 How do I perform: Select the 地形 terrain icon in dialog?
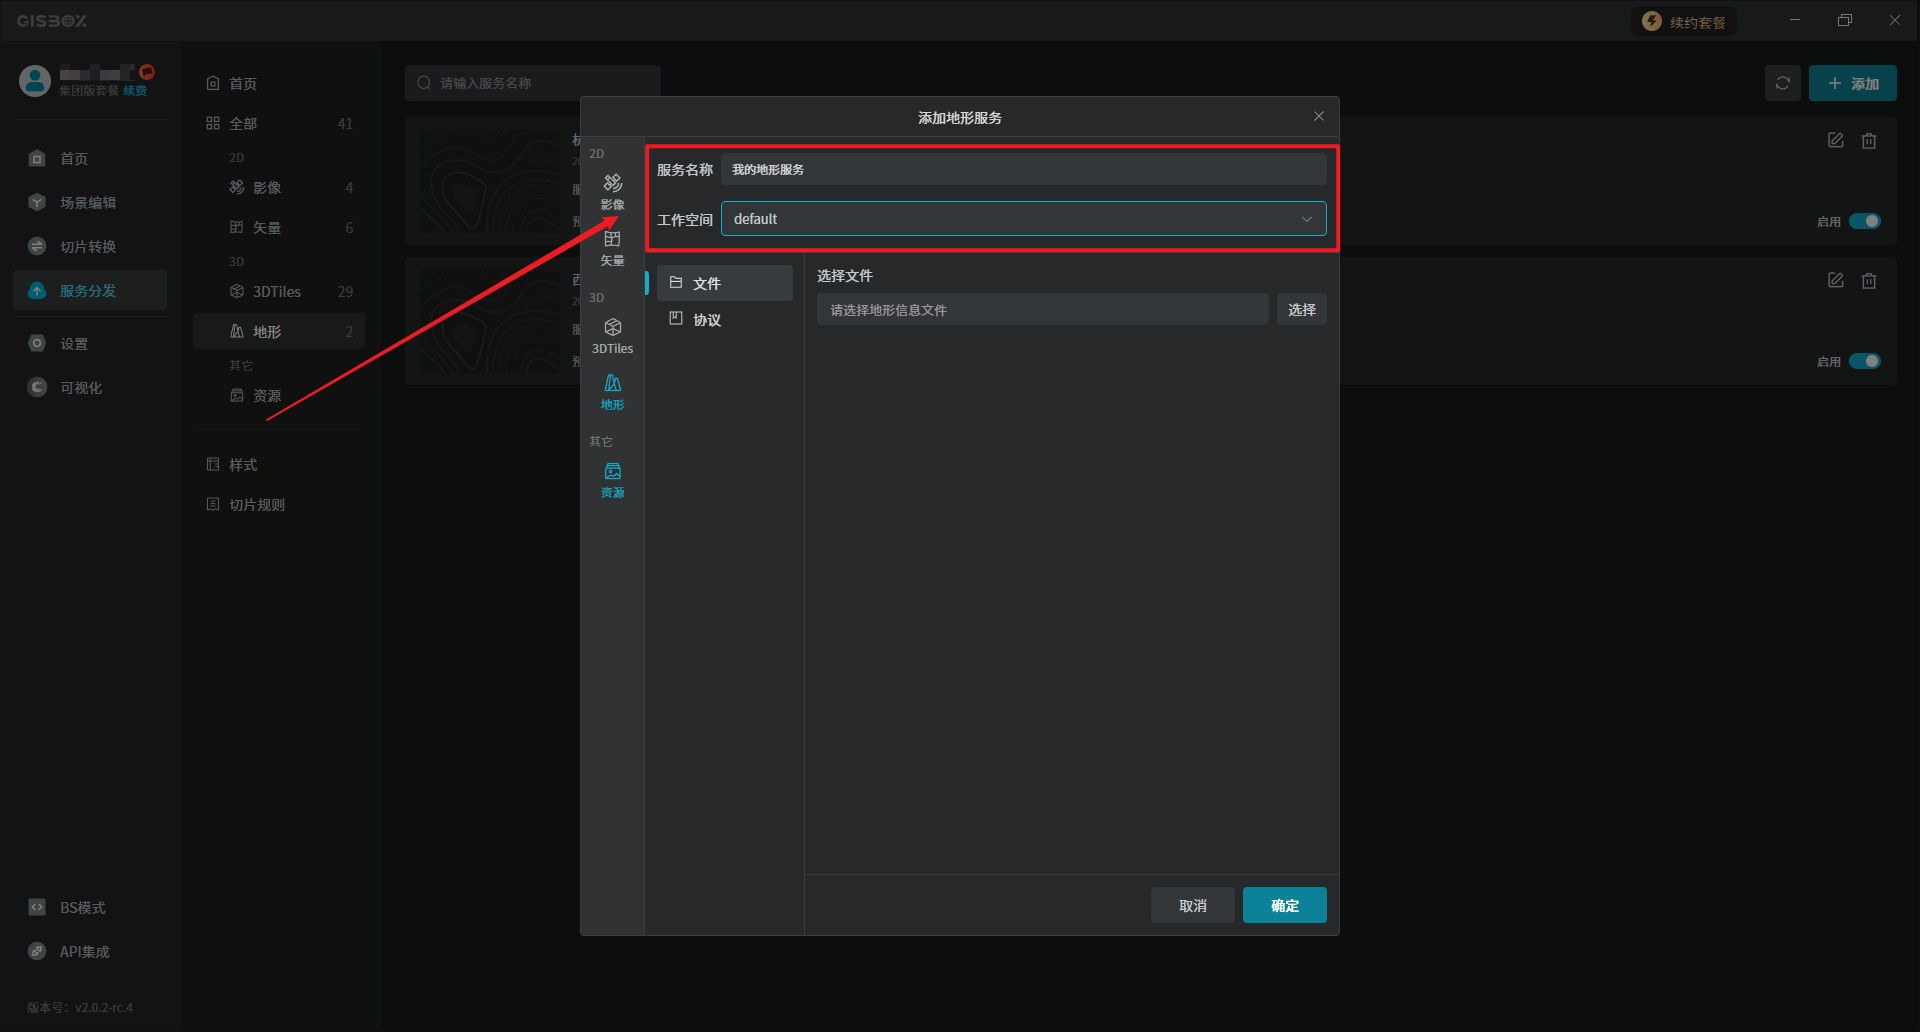click(x=612, y=391)
